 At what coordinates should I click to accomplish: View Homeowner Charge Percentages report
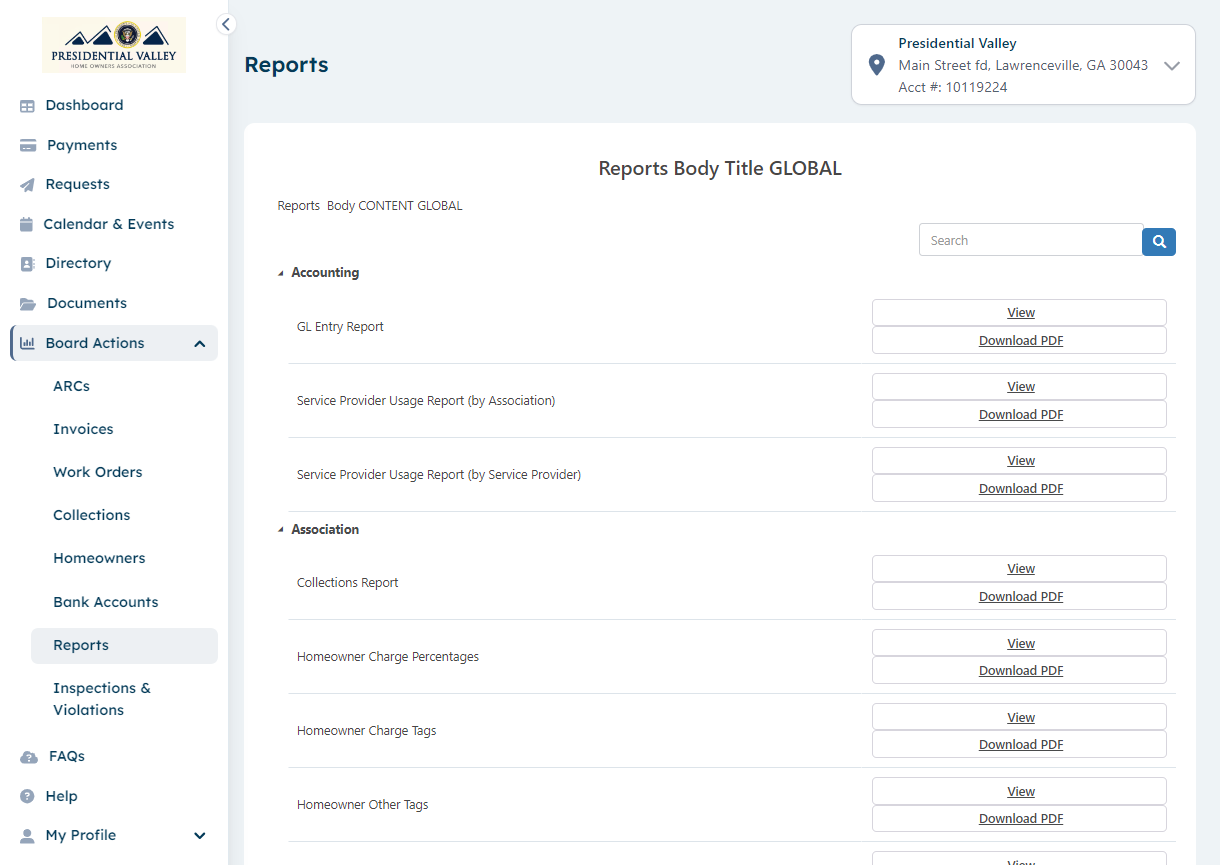[1019, 643]
